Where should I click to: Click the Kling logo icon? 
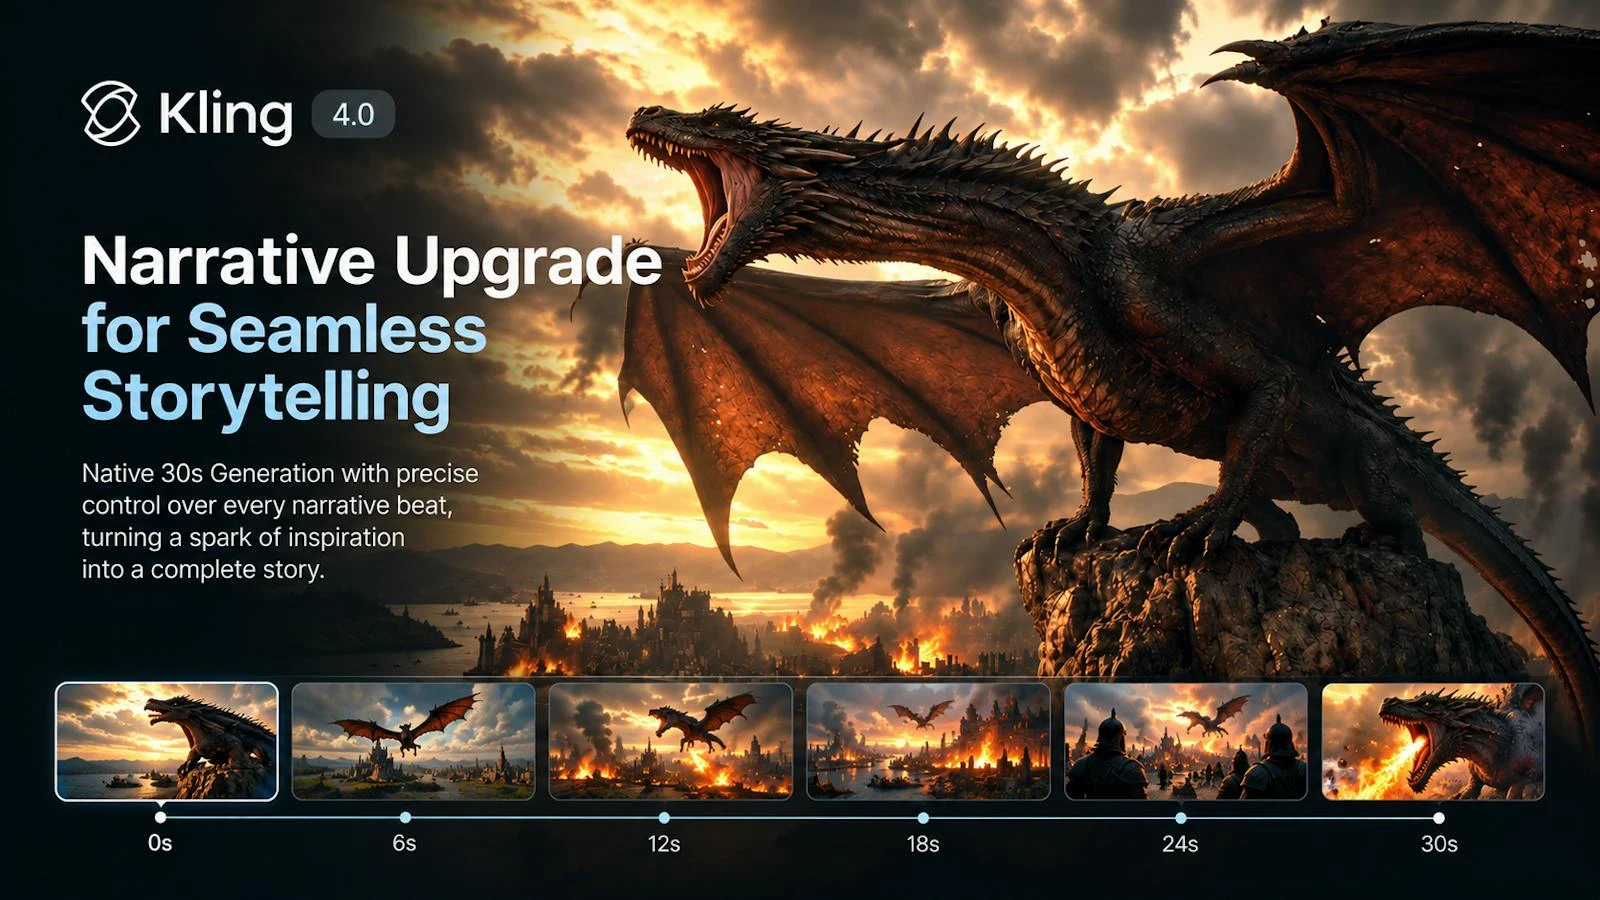click(x=110, y=114)
